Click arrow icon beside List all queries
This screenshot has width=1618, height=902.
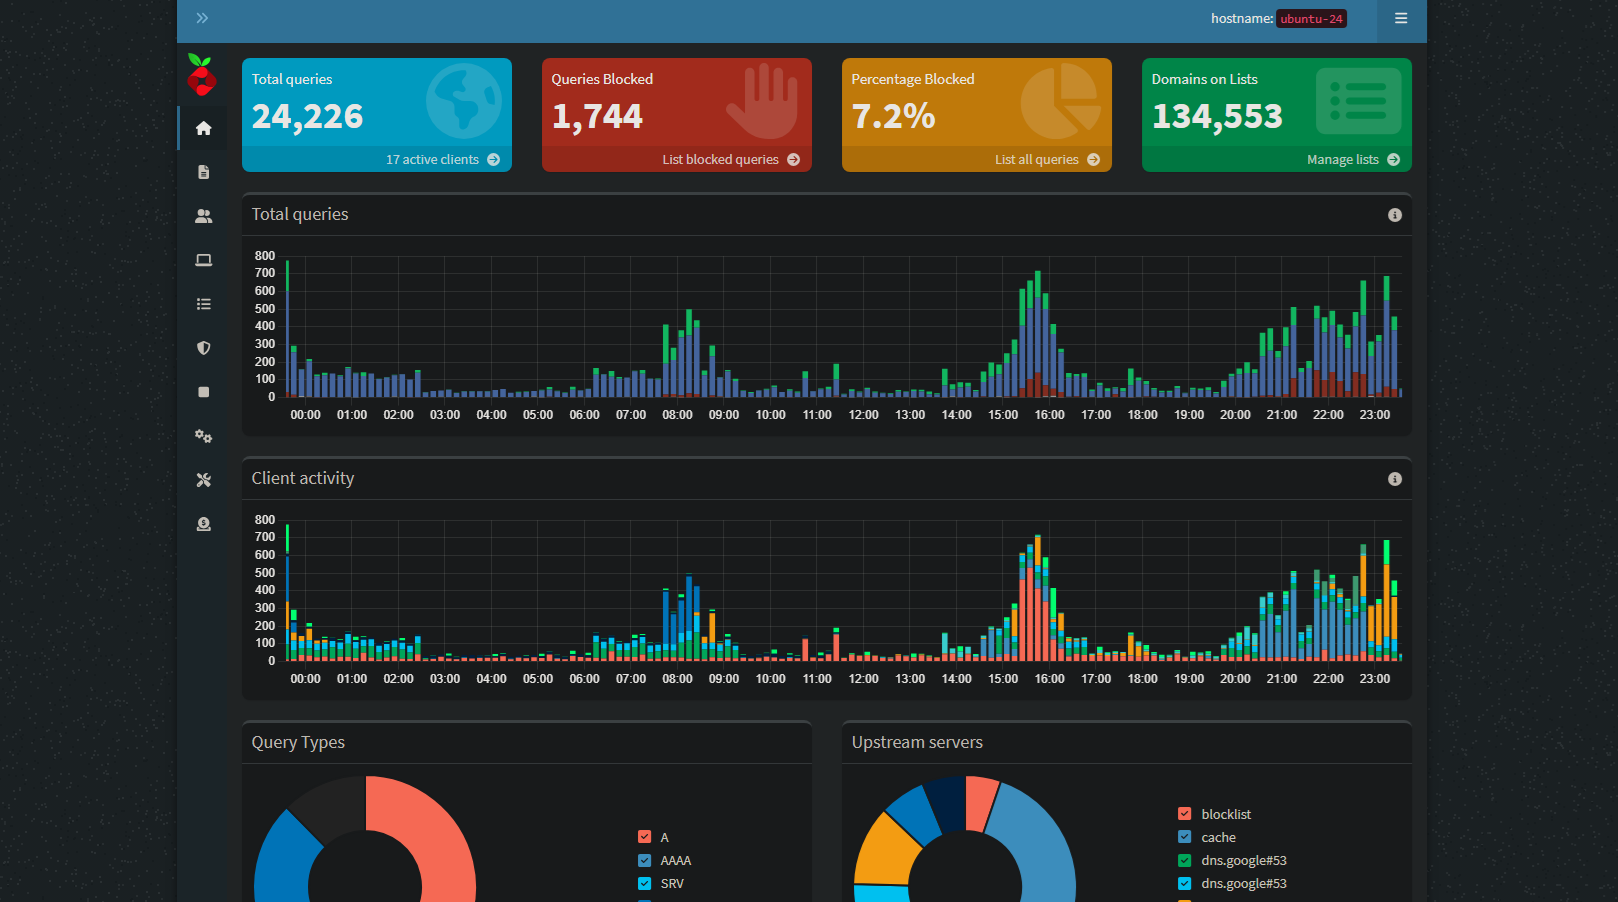[x=1093, y=159]
